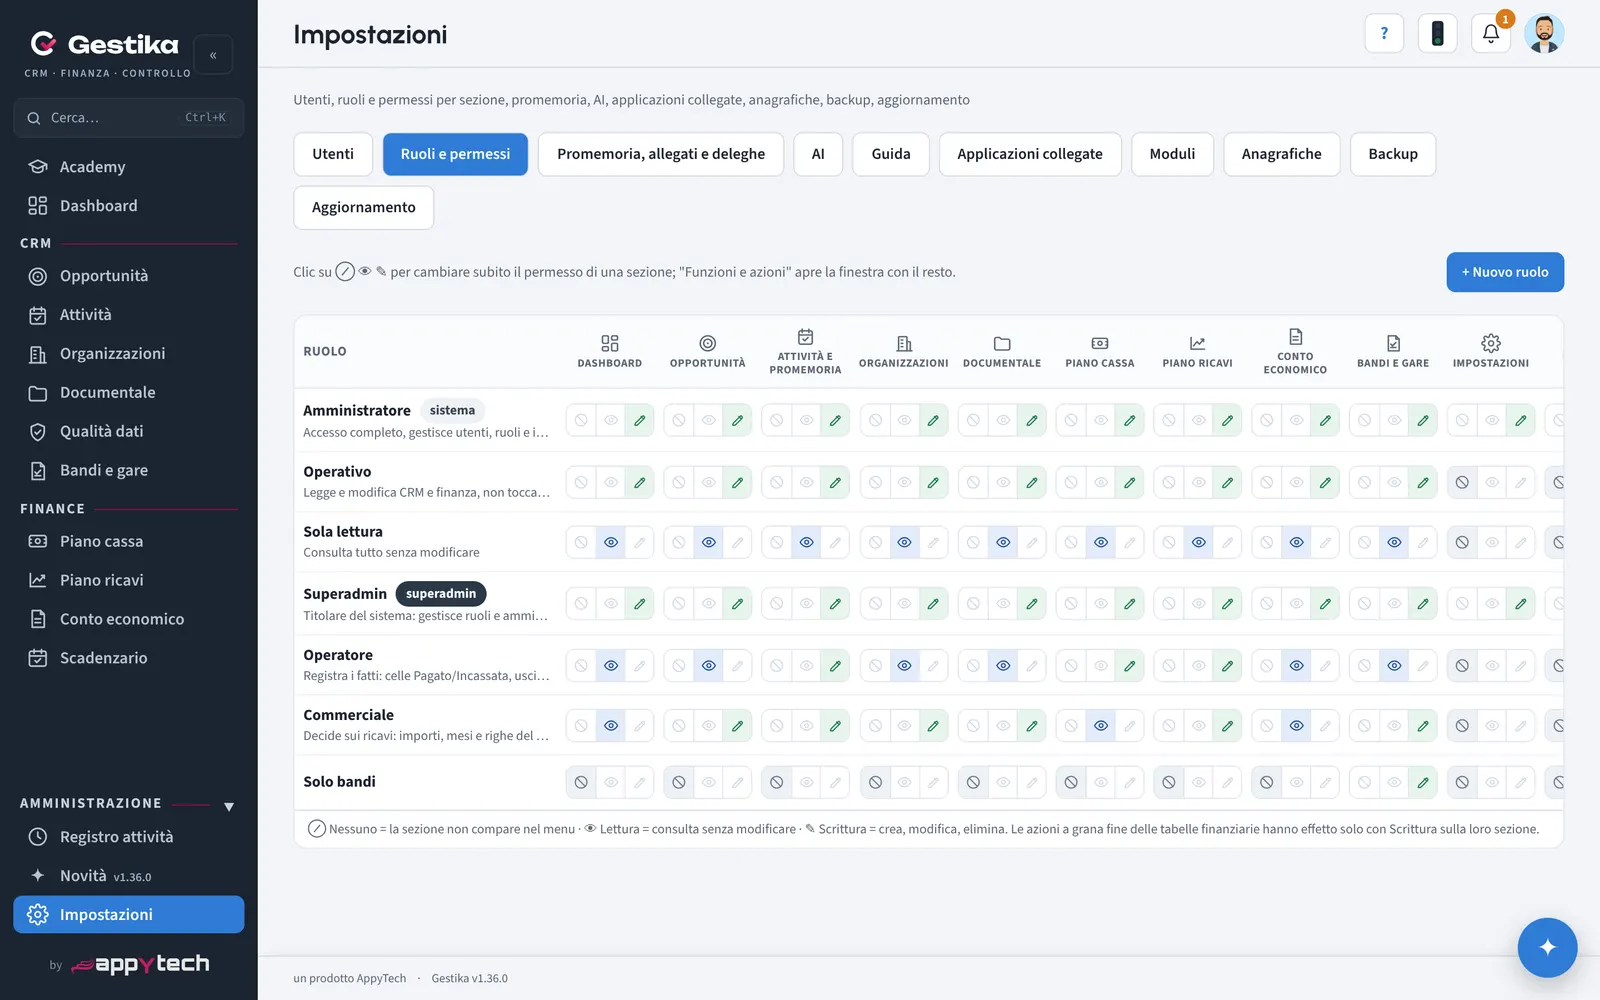The width and height of the screenshot is (1600, 1000).
Task: Open Registro attività
Action: click(129, 837)
